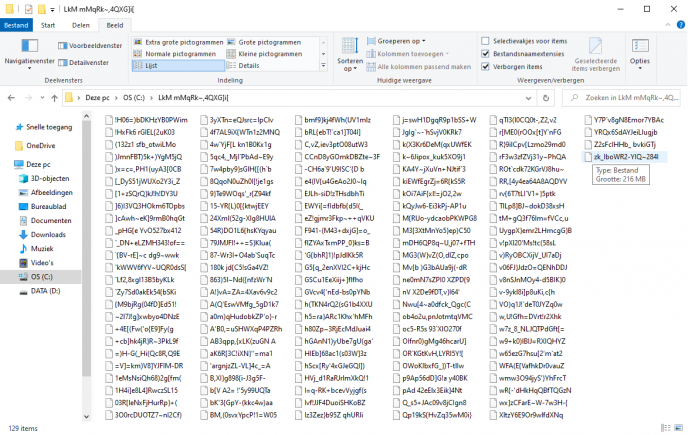Collapse the ribbon with the chevron
This screenshot has width=688, height=435.
[668, 25]
